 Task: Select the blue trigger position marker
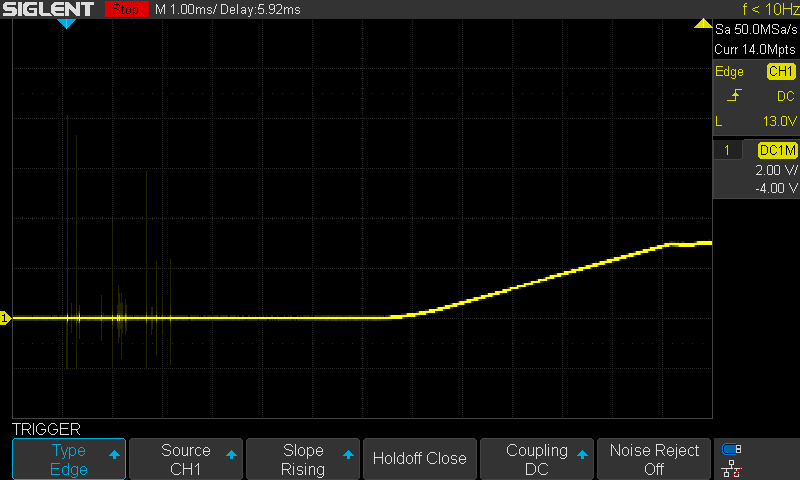(66, 23)
